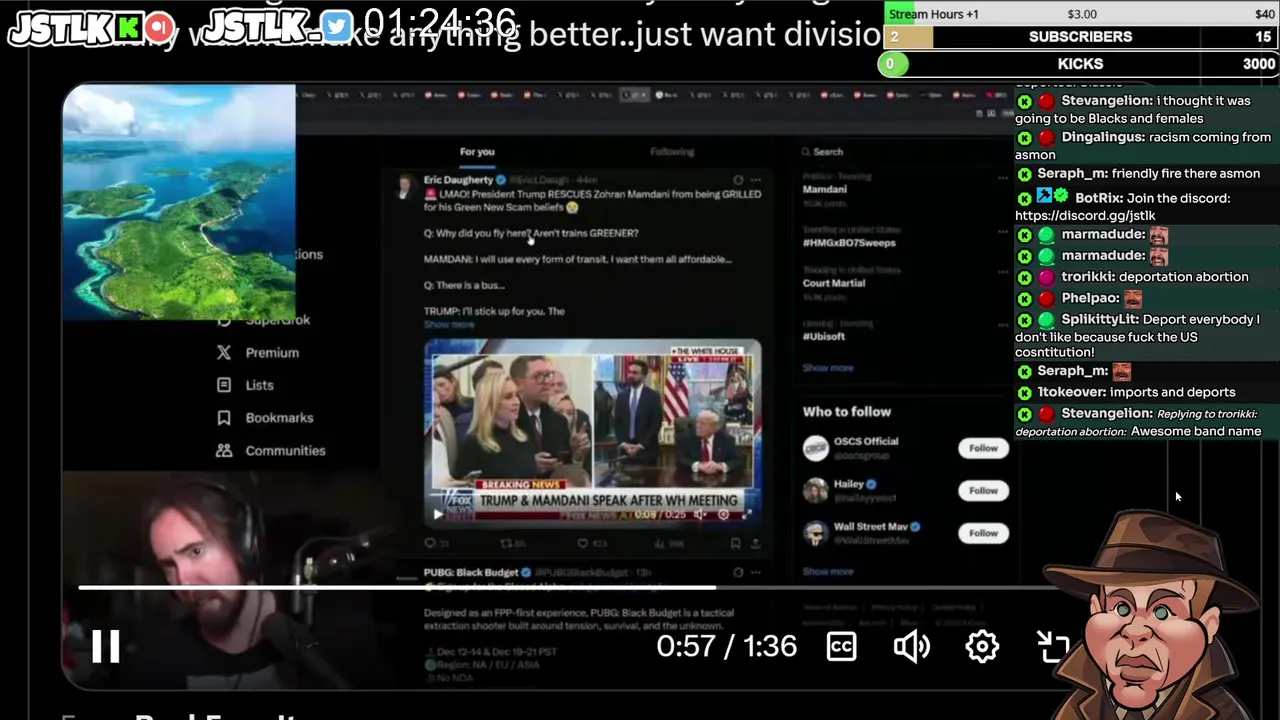
Task: Click the red record icon beside the Kick logo
Action: (x=160, y=27)
